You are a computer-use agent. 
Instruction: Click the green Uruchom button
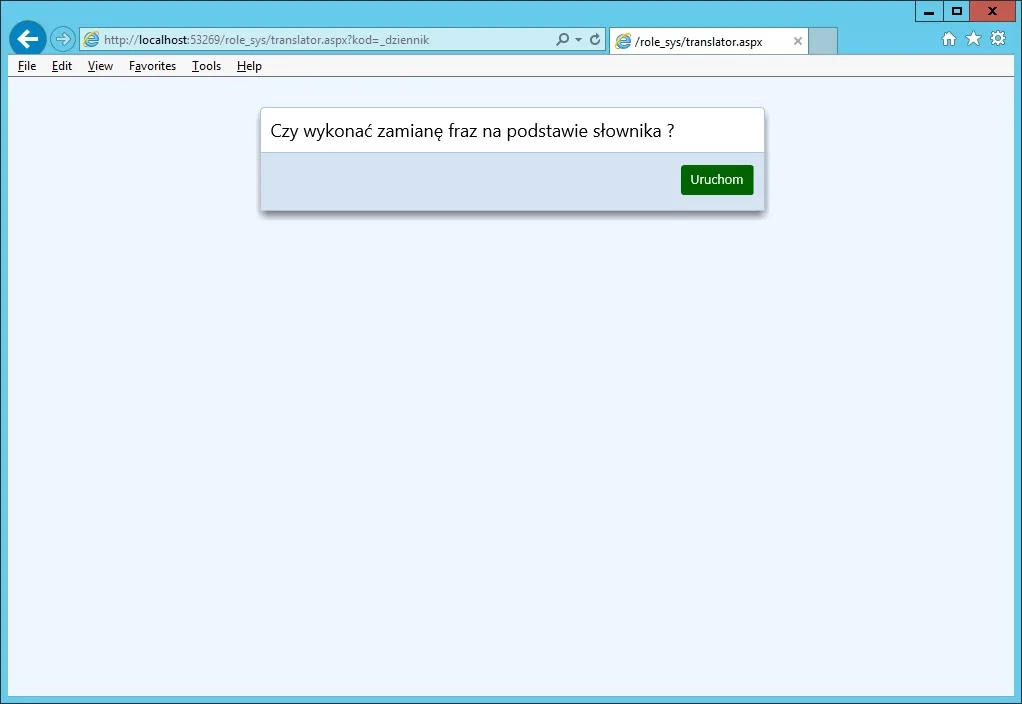pos(717,180)
